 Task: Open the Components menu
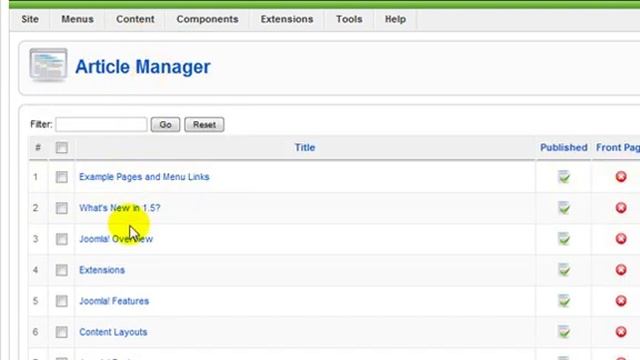tap(207, 19)
